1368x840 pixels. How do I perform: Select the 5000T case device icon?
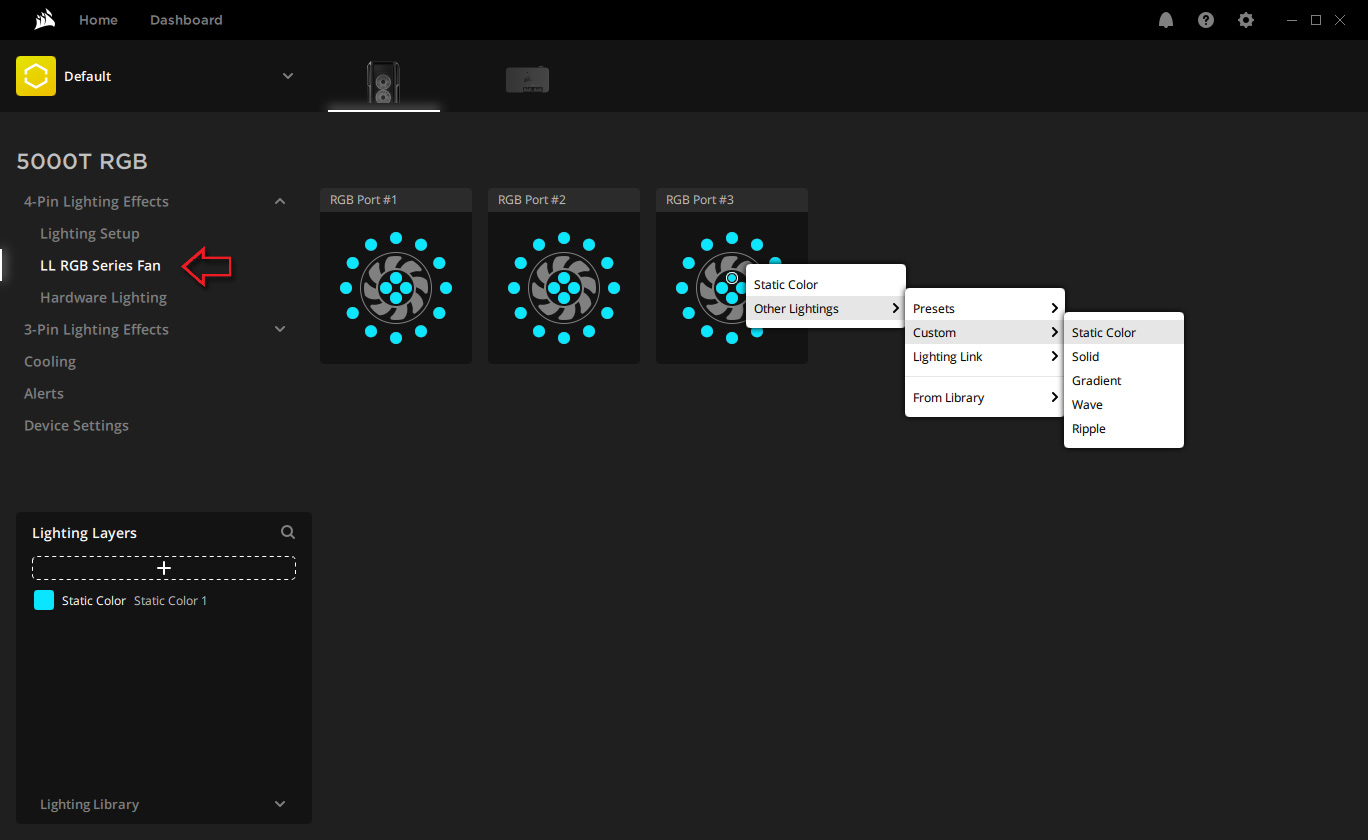click(383, 82)
